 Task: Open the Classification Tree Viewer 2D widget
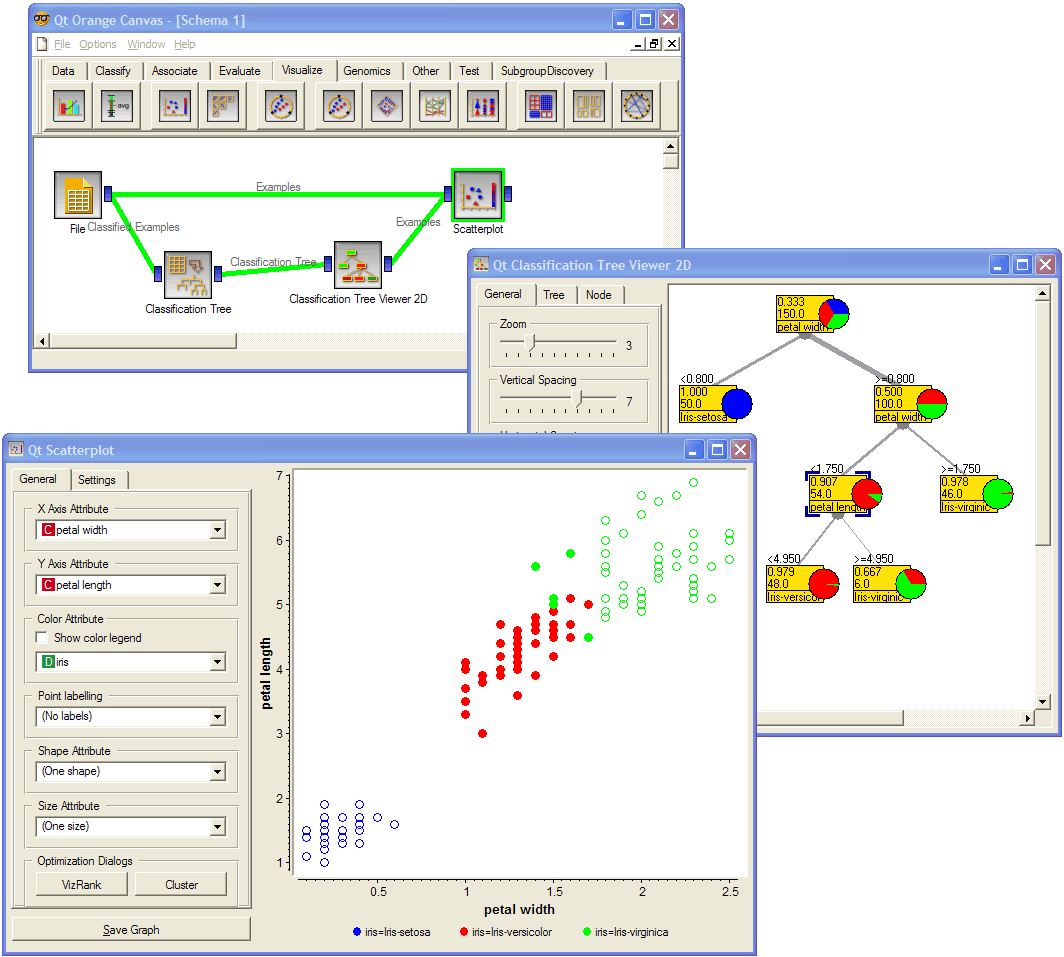click(x=358, y=265)
